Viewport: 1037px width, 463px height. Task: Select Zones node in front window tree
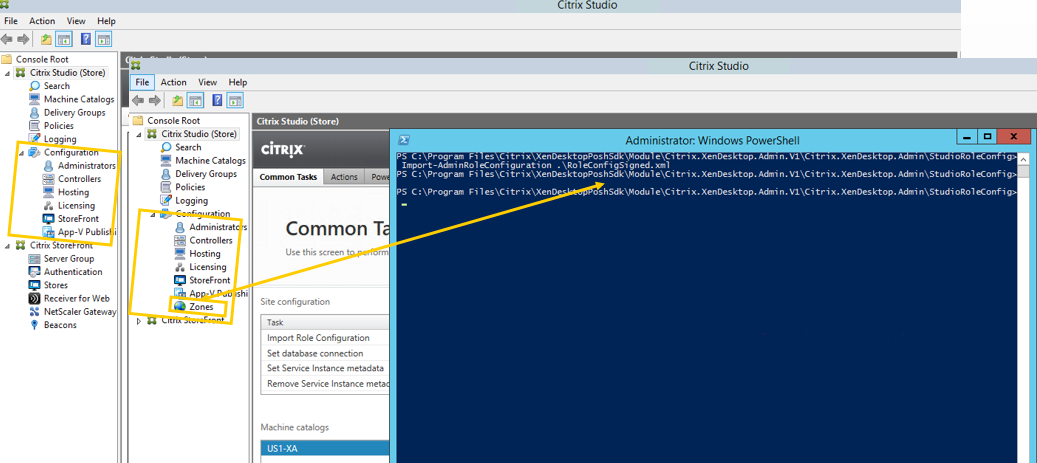pyautogui.click(x=201, y=307)
